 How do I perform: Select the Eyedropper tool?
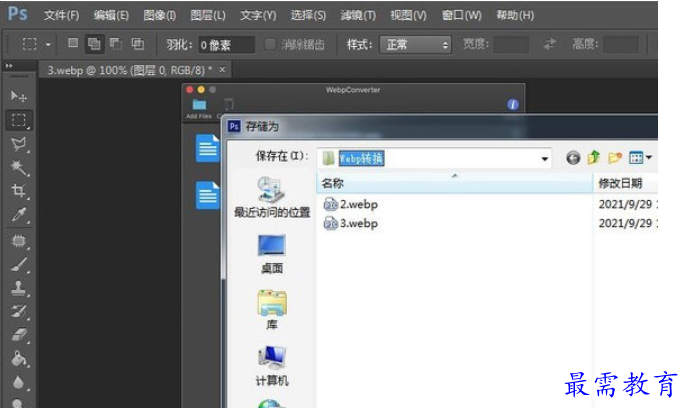pos(18,215)
